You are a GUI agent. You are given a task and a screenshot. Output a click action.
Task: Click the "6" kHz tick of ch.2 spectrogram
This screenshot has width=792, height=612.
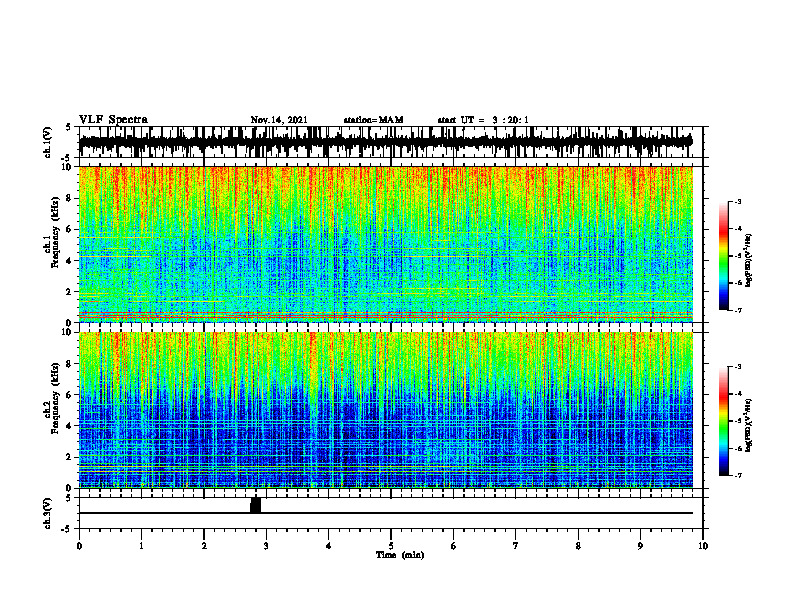70,394
